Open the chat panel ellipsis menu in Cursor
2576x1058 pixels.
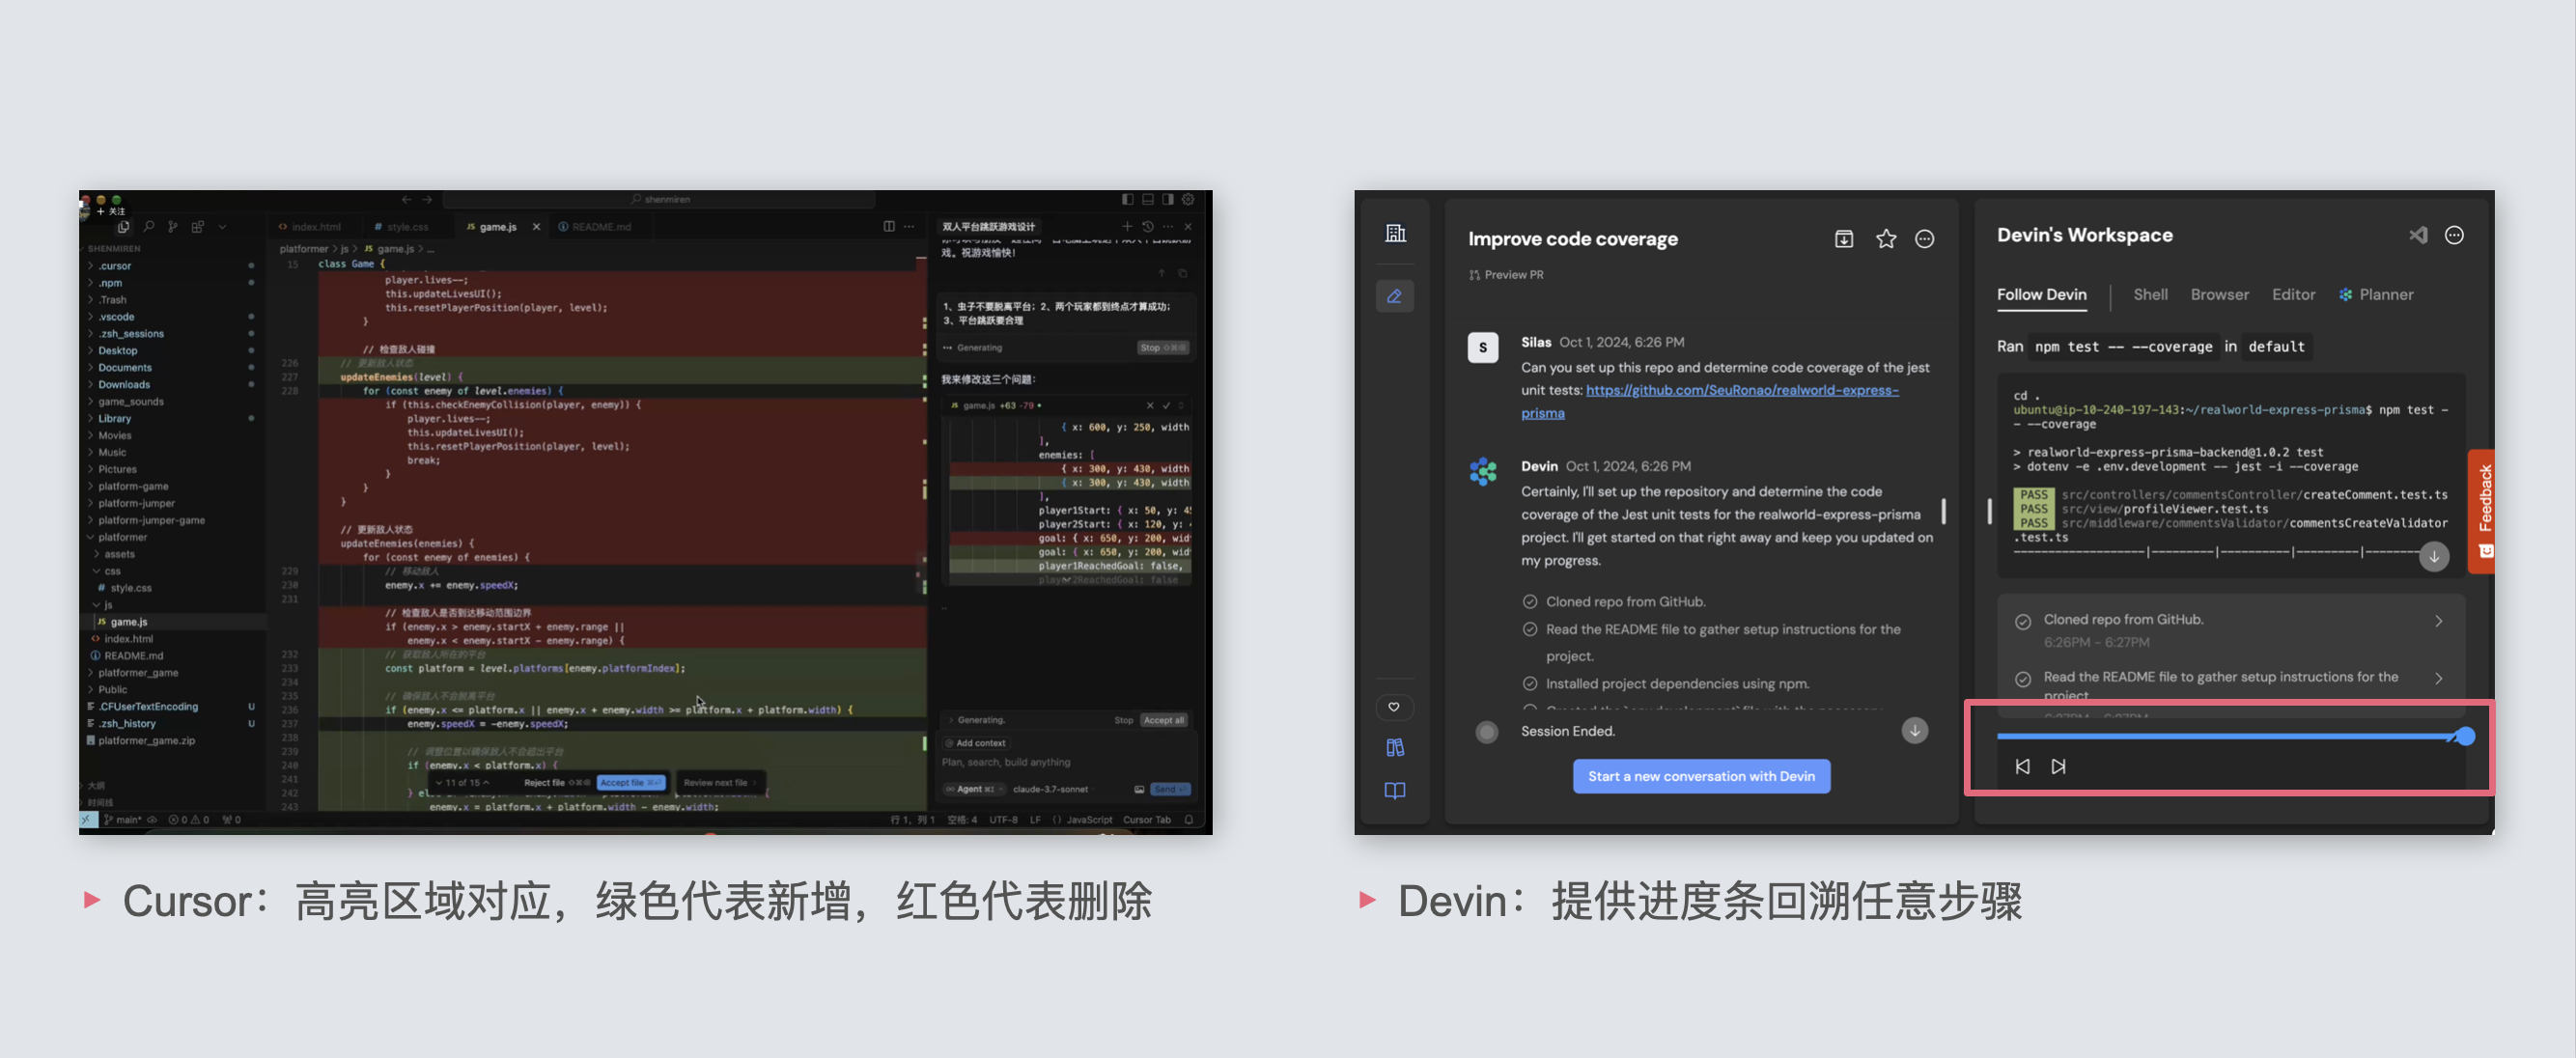(x=1168, y=226)
